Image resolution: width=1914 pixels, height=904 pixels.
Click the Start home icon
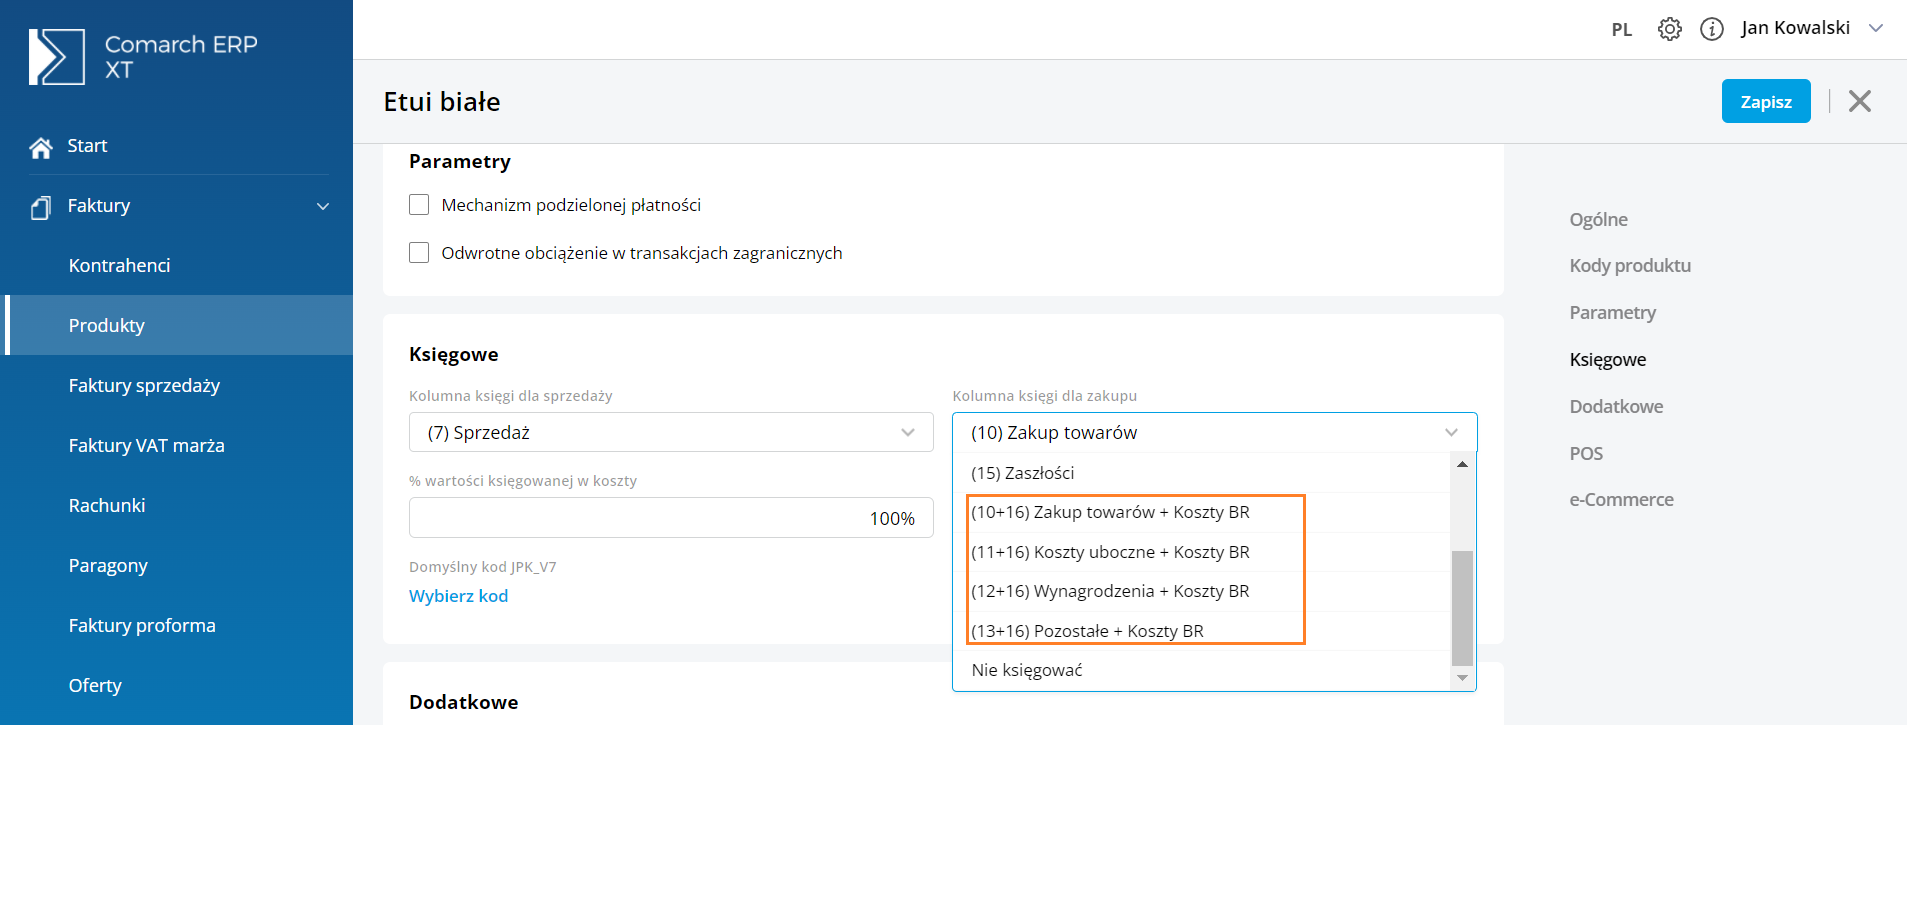tap(41, 147)
